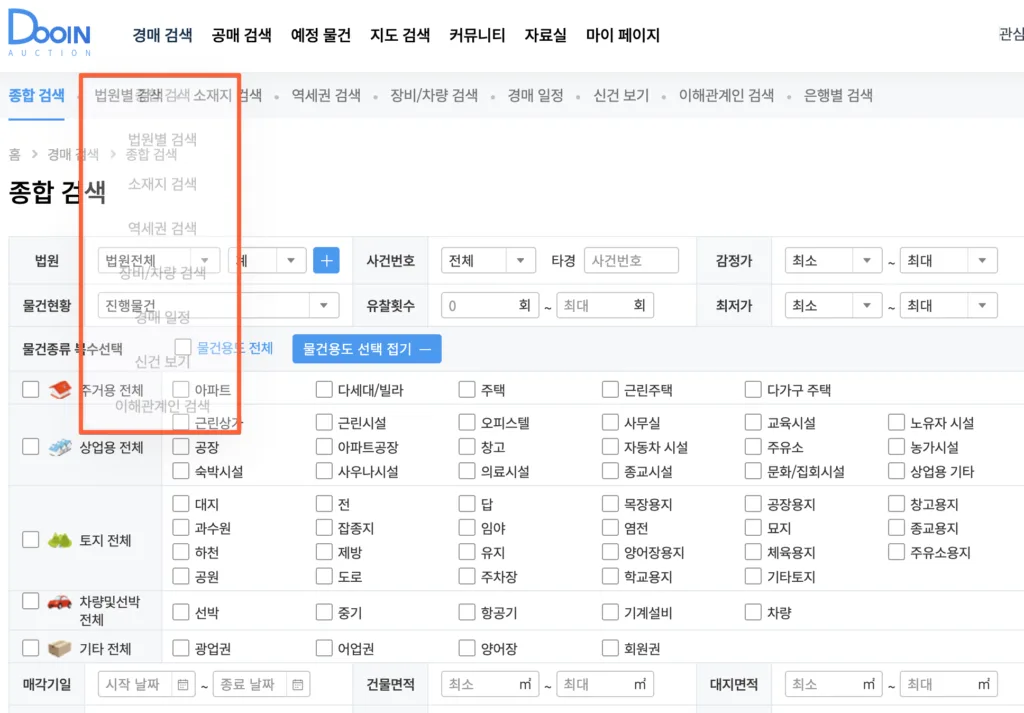Switch to the 신건 보기 tab in the submenu bar
Image resolution: width=1024 pixels, height=713 pixels.
click(621, 95)
